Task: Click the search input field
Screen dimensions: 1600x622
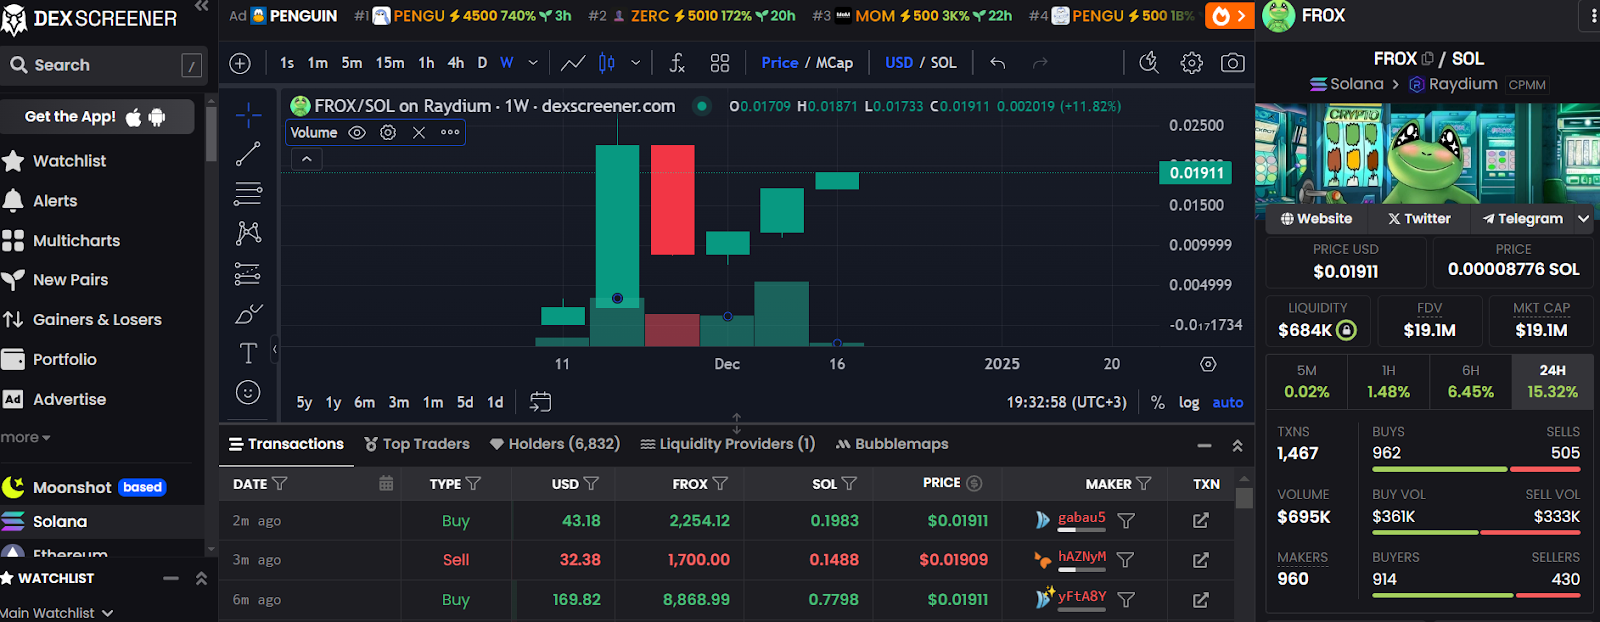Action: tap(104, 65)
